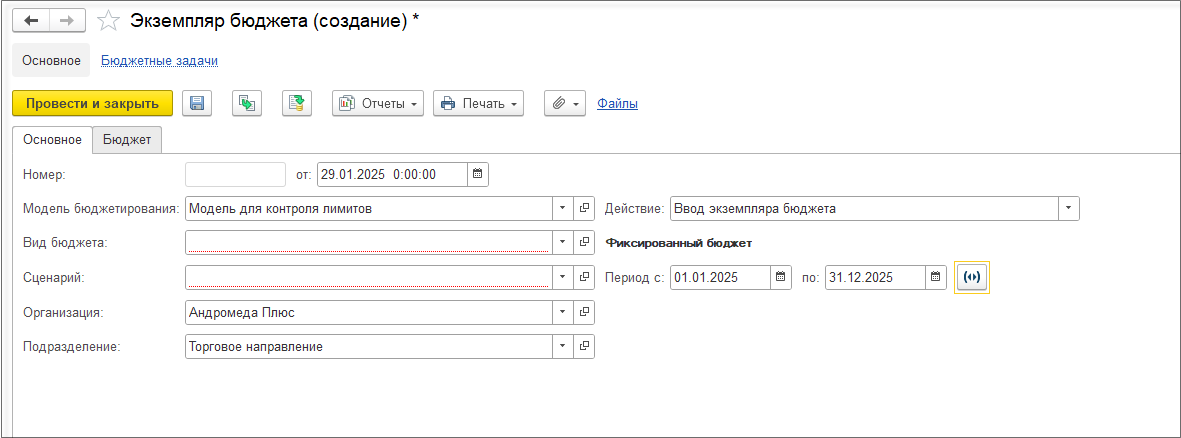This screenshot has height=438, width=1181.
Task: Expand the Сценарий dropdown list
Action: pos(562,277)
